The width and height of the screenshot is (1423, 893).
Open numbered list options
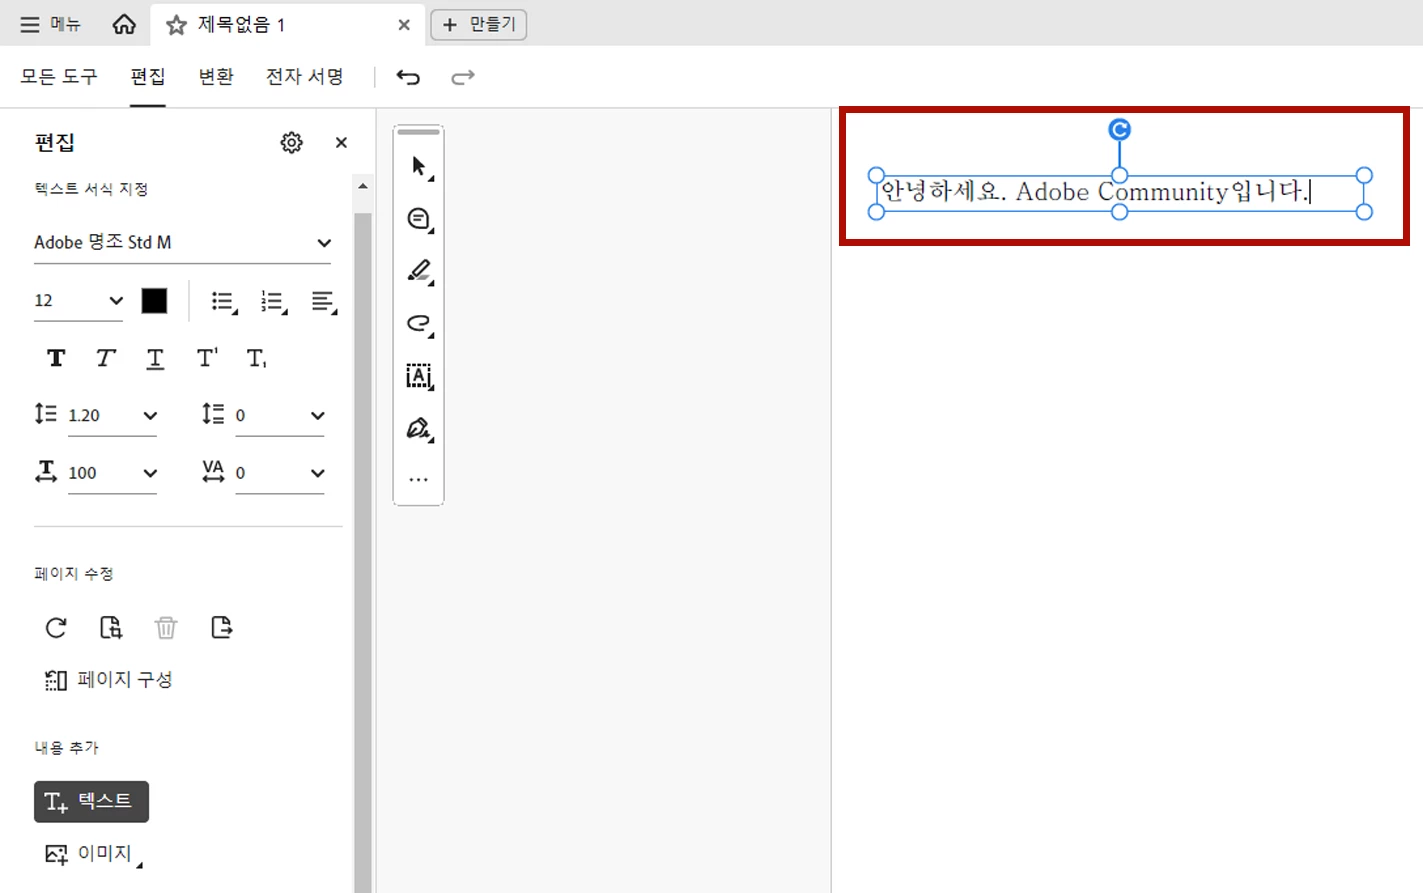click(x=273, y=302)
